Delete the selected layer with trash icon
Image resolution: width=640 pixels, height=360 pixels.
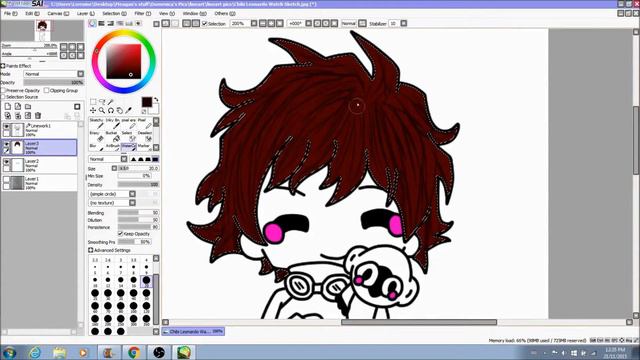tap(38, 116)
